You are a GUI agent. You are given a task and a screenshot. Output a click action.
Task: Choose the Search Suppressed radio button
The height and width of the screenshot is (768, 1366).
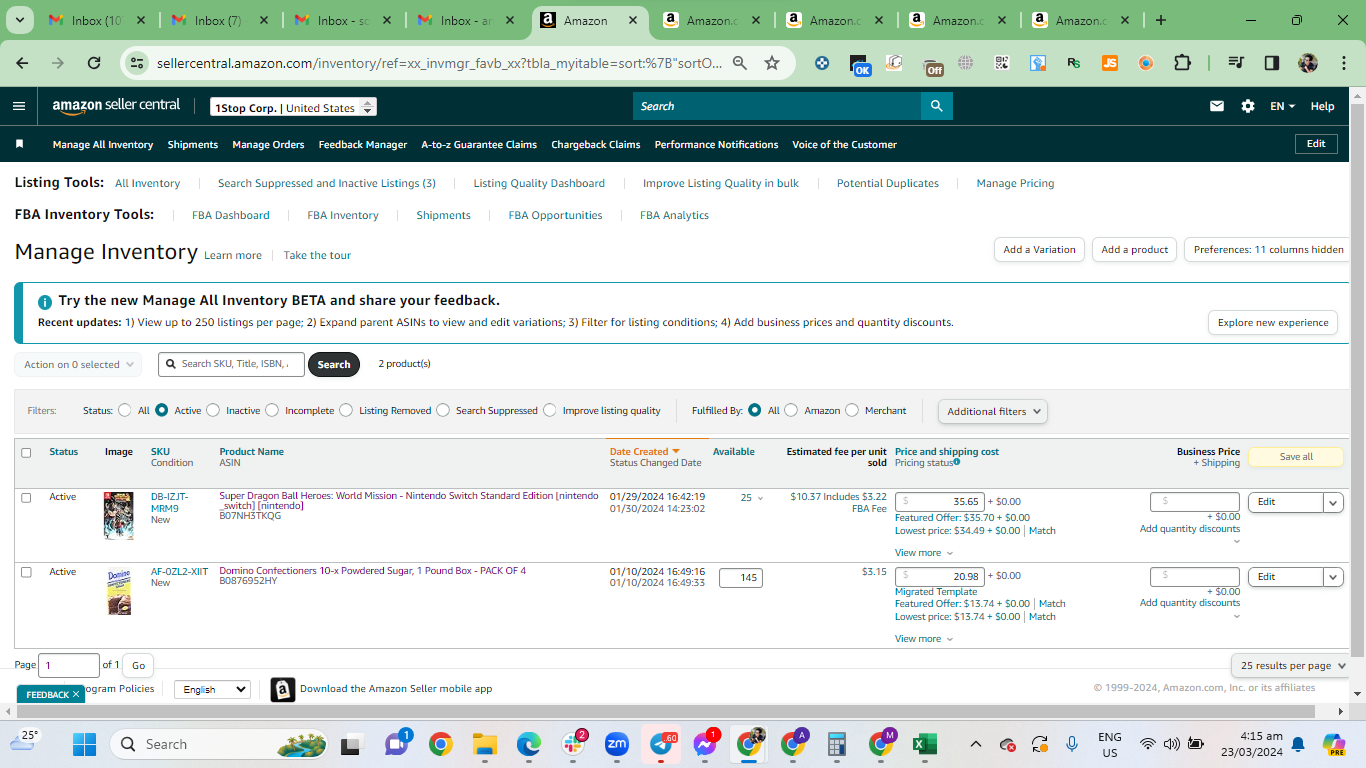pyautogui.click(x=443, y=410)
